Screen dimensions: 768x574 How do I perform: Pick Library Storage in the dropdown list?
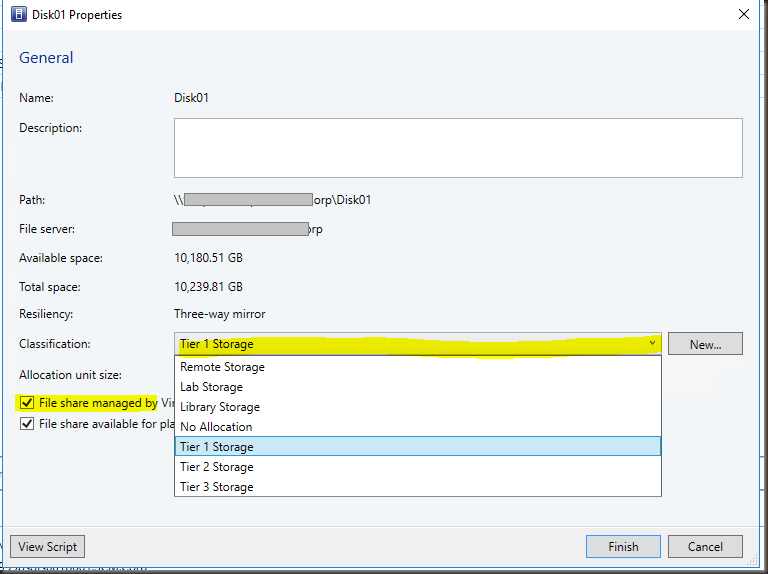pyautogui.click(x=220, y=407)
